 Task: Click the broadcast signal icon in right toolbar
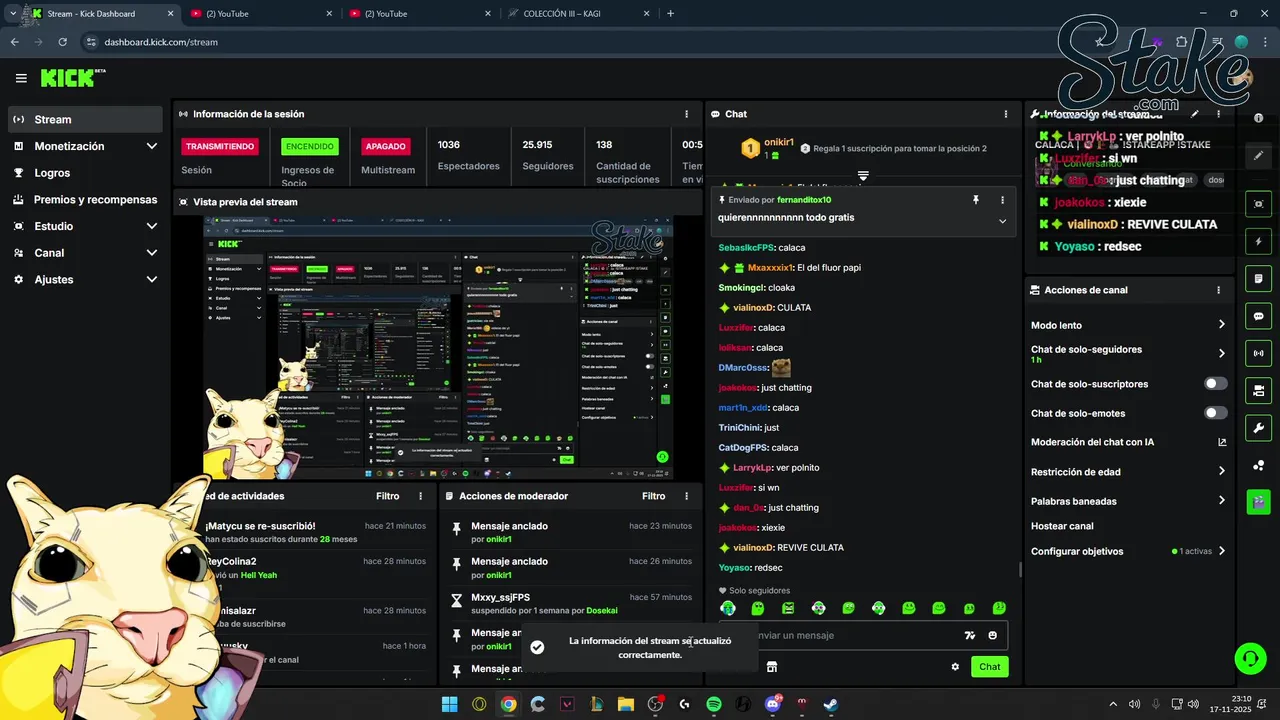1258,353
